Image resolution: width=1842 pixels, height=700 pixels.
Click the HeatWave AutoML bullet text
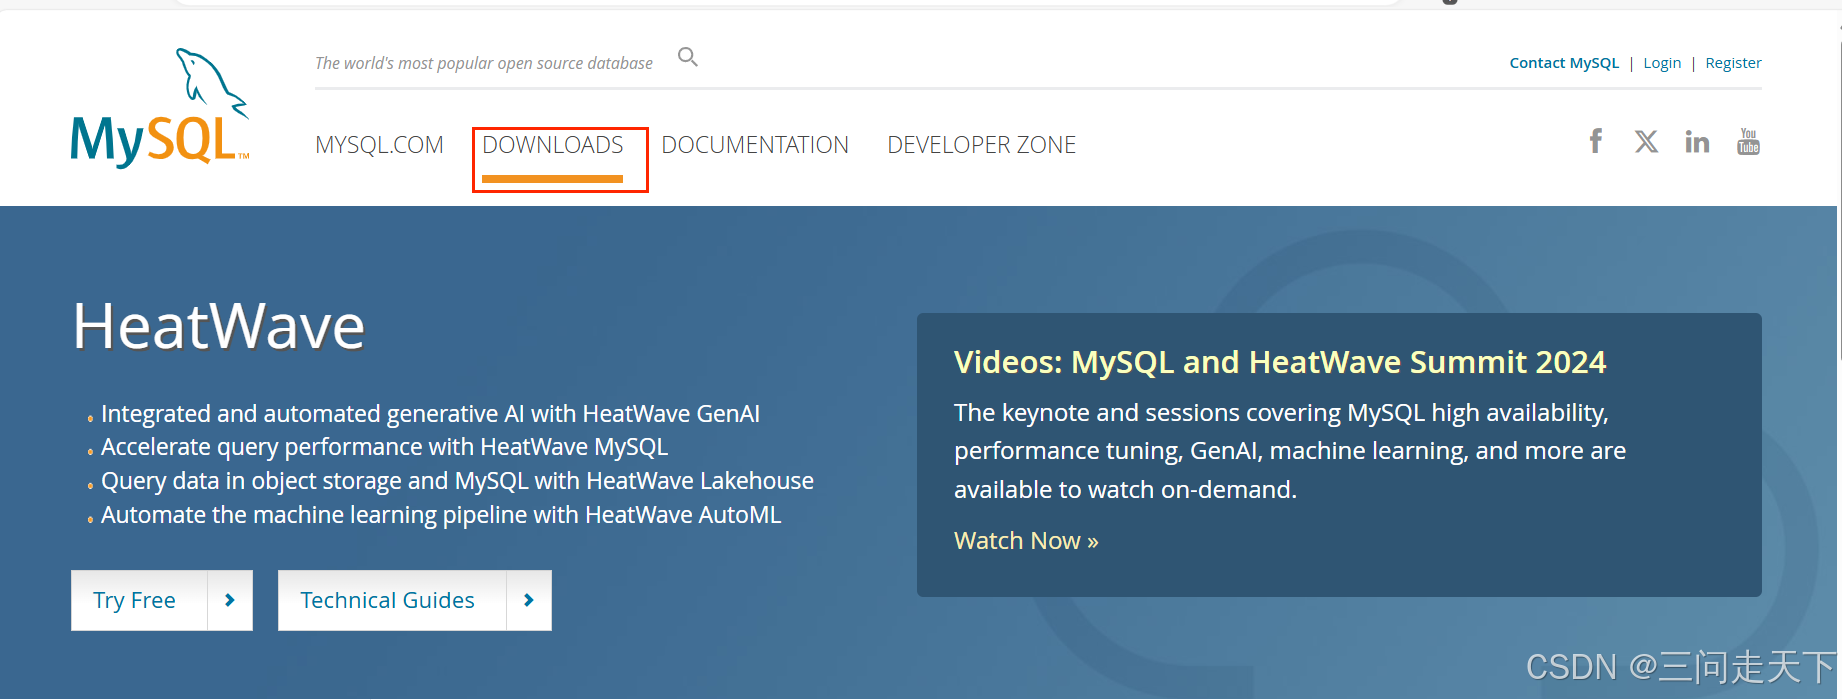coord(441,515)
